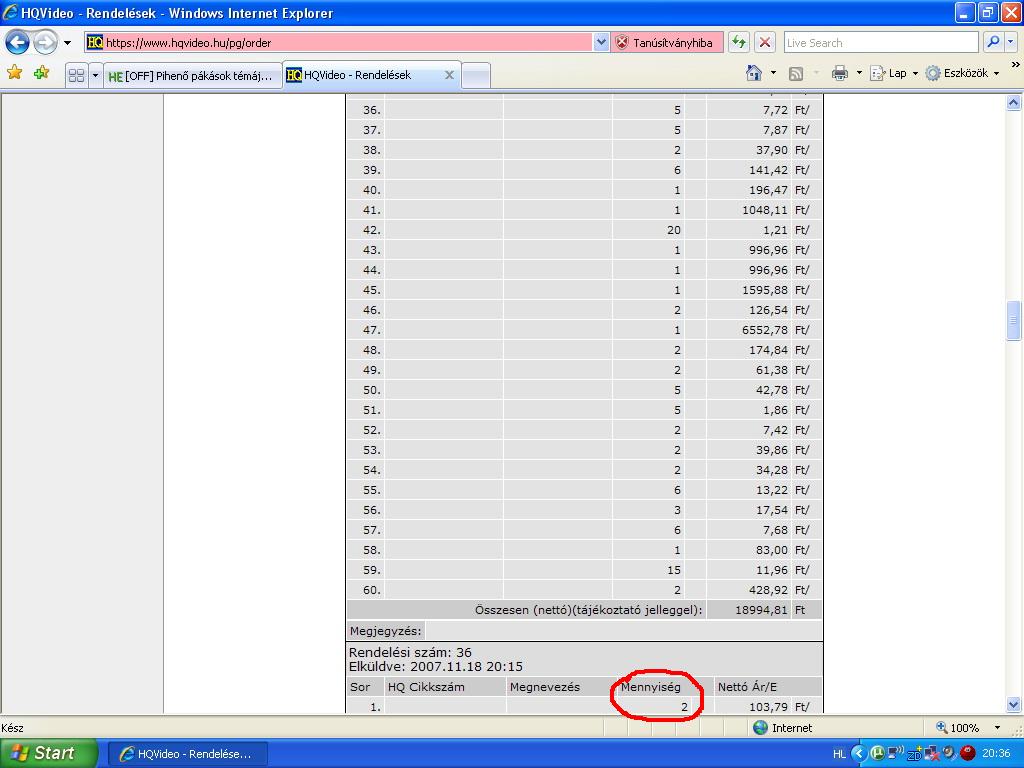Image resolution: width=1024 pixels, height=768 pixels.
Task: Click the red ball tray icon
Action: pos(968,754)
